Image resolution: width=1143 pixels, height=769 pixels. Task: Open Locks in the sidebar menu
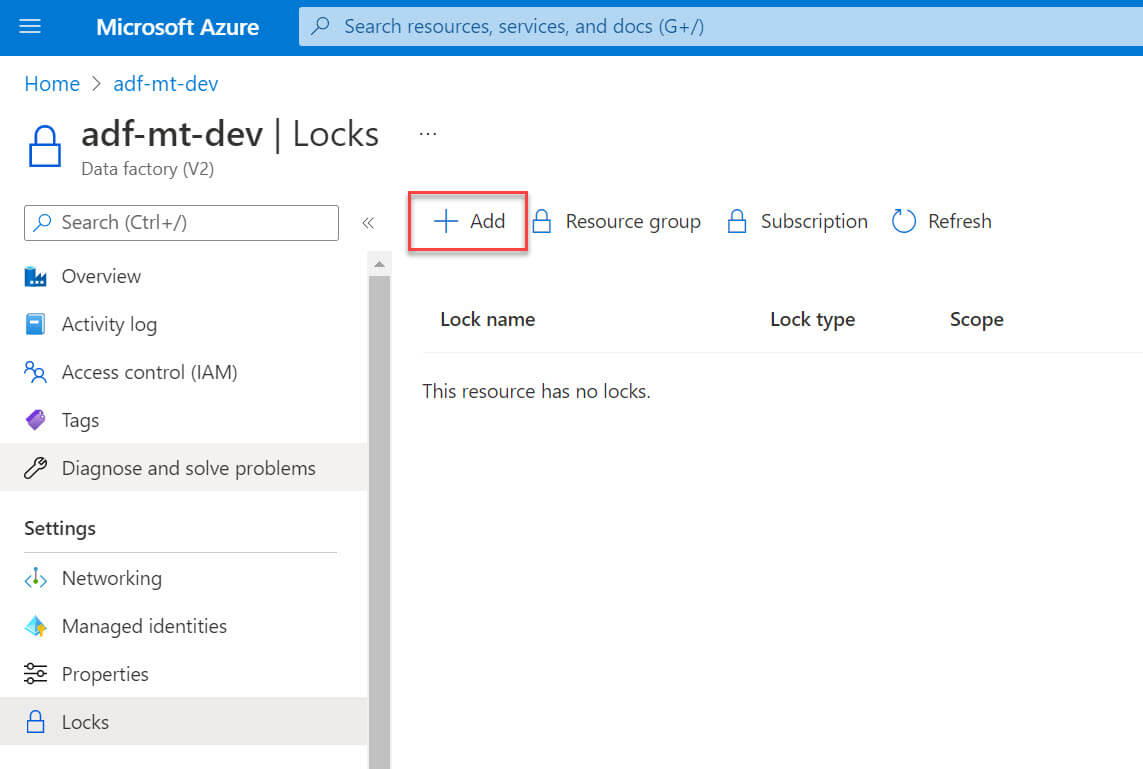[85, 722]
